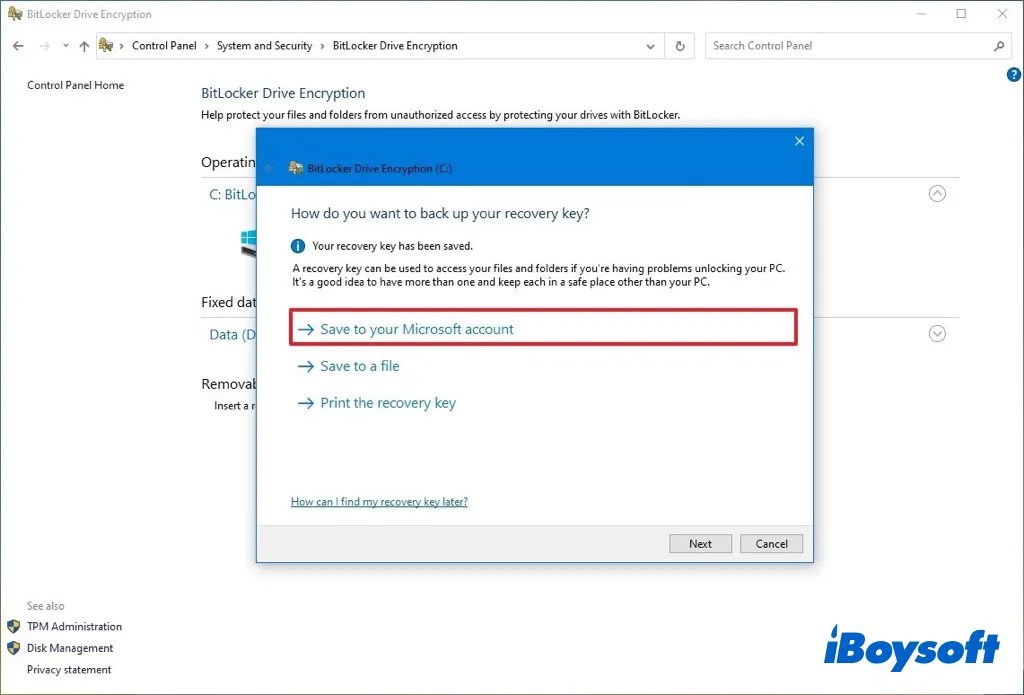Click the BitLocker icon in the address bar

pyautogui.click(x=106, y=45)
